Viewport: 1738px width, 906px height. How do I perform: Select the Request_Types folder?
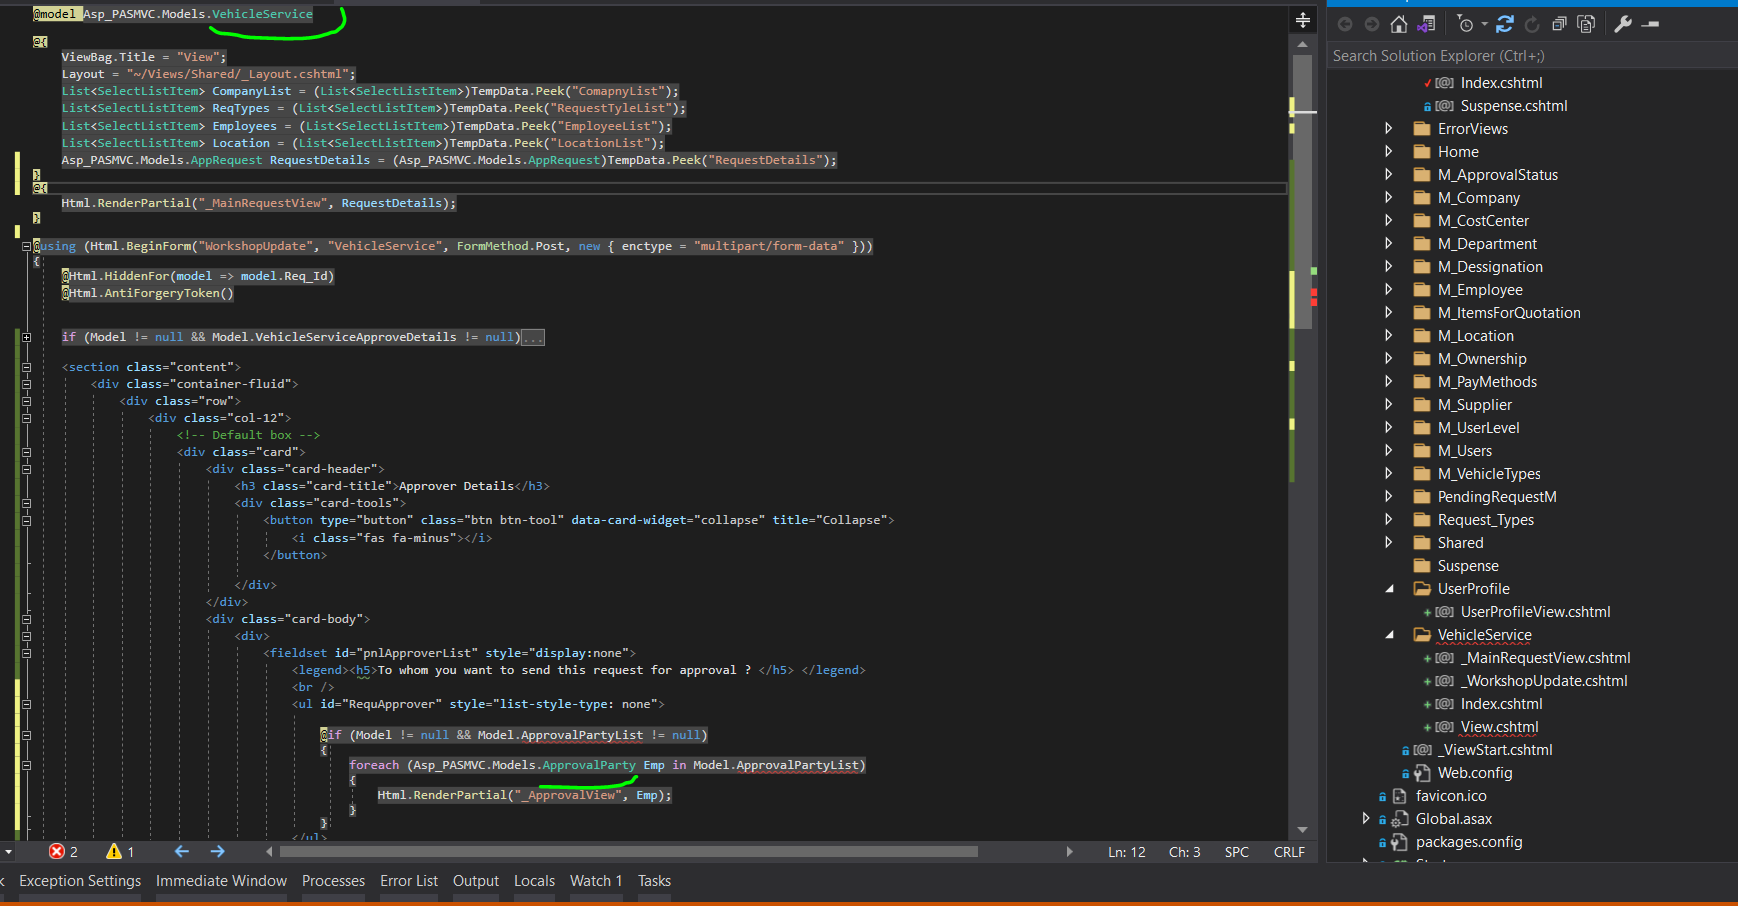(1486, 520)
